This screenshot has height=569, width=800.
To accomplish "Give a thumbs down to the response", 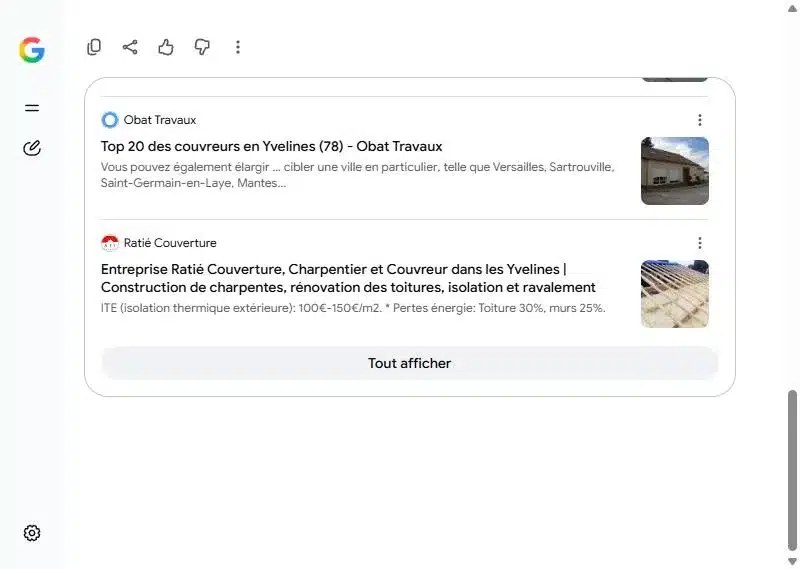I will click(x=202, y=47).
